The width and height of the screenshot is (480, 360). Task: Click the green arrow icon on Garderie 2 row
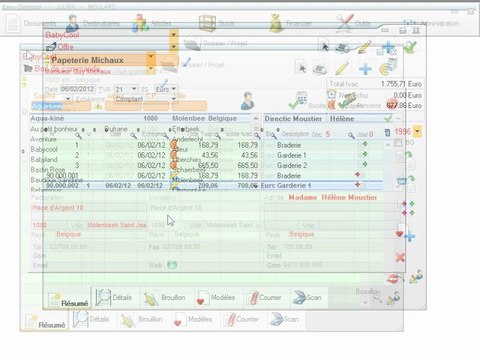(x=364, y=164)
